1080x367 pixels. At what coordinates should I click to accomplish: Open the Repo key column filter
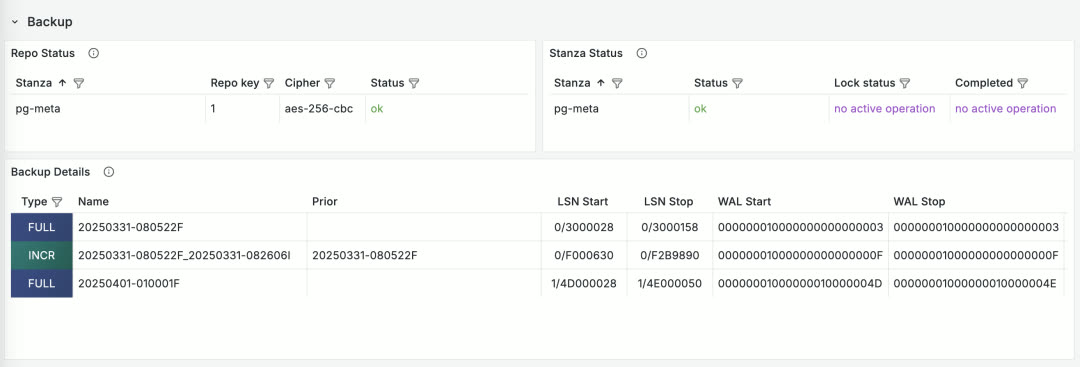269,83
